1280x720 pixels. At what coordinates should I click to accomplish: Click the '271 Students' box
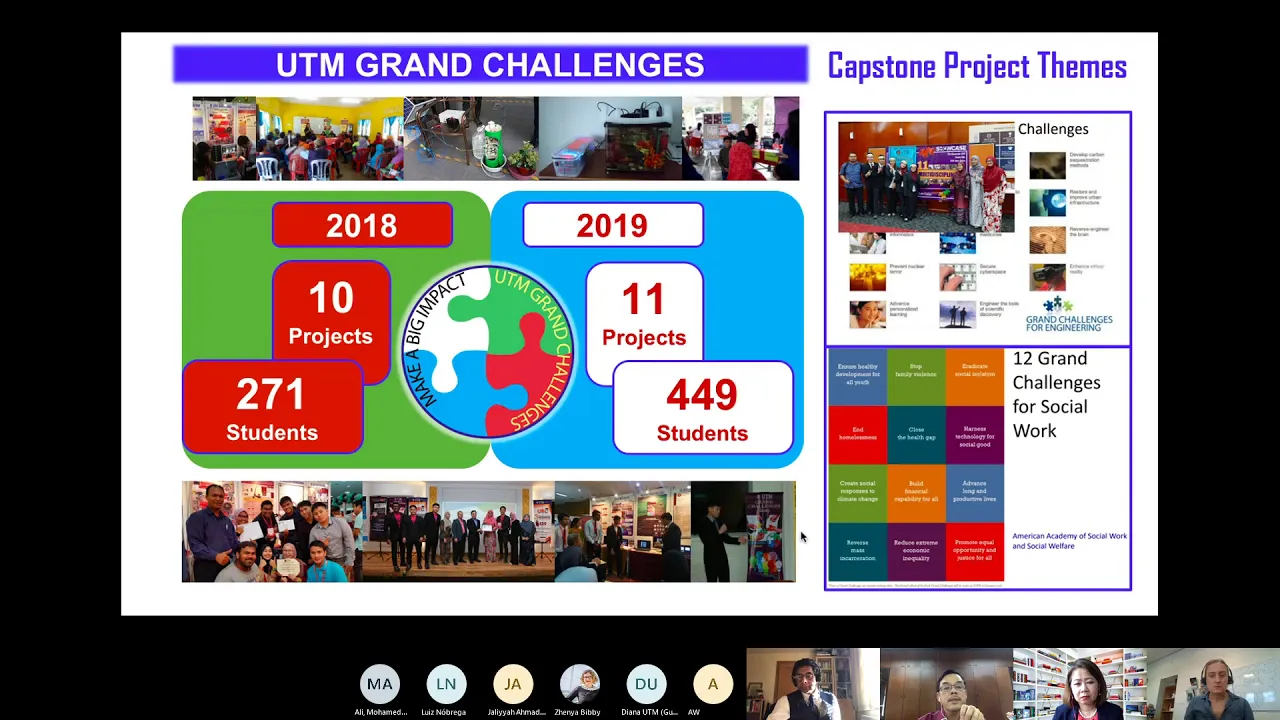tap(272, 408)
